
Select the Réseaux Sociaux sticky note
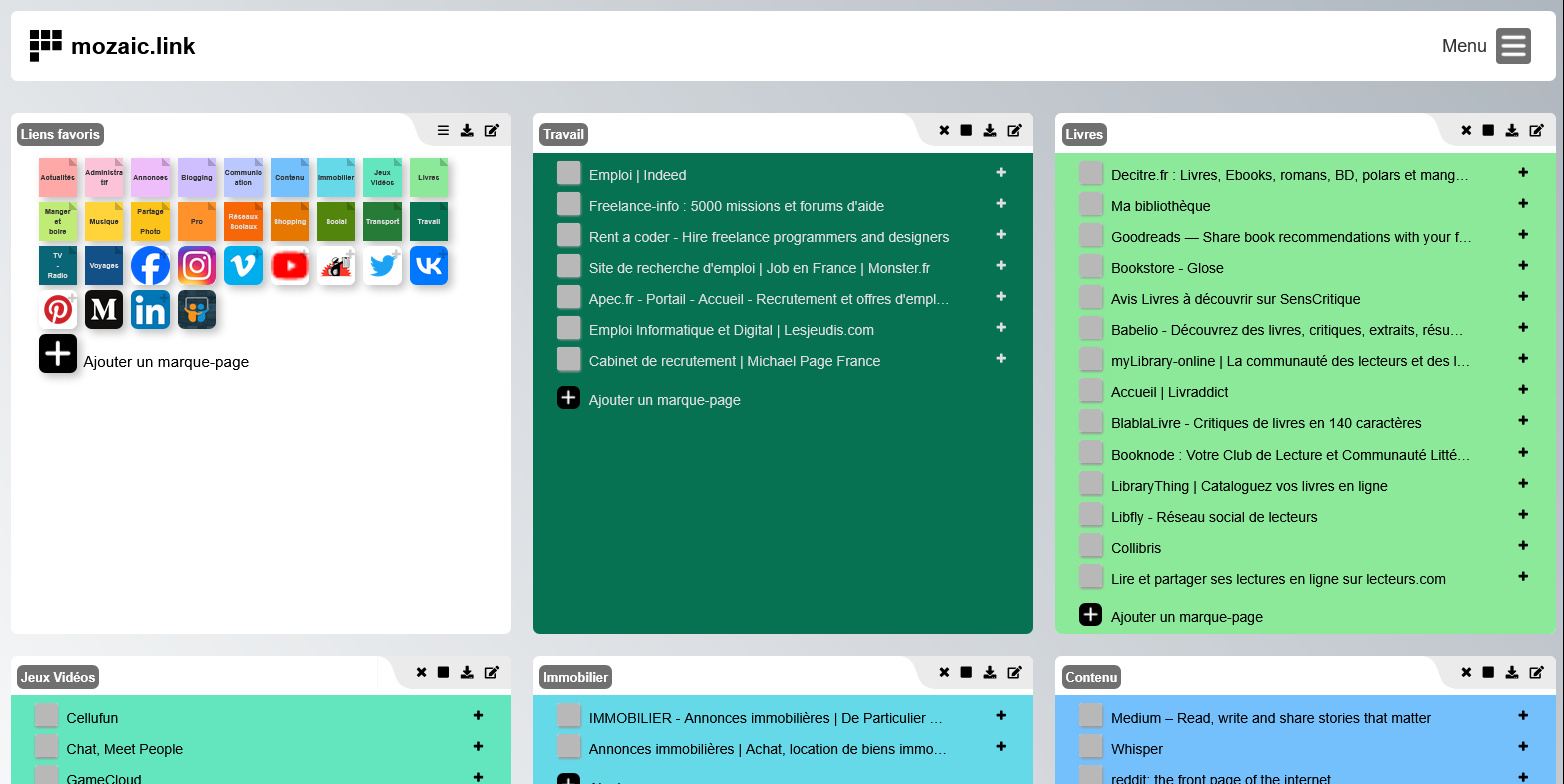pyautogui.click(x=243, y=221)
